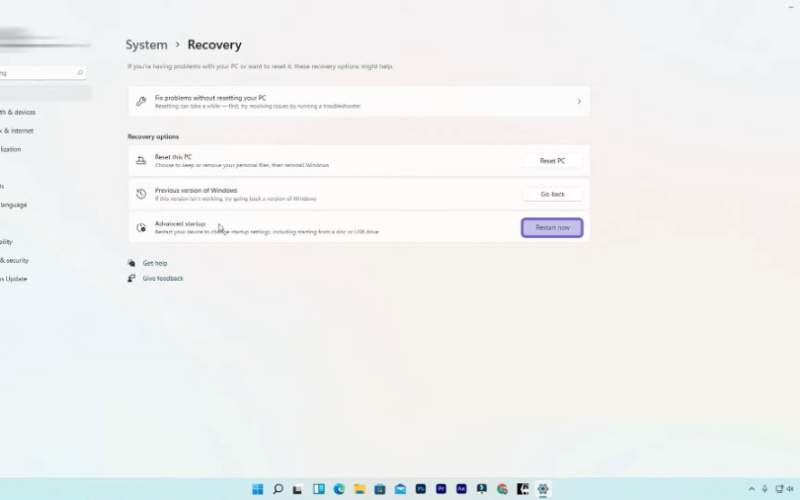Open Microsoft Store from the taskbar
Viewport: 800px width, 500px height.
coord(380,489)
